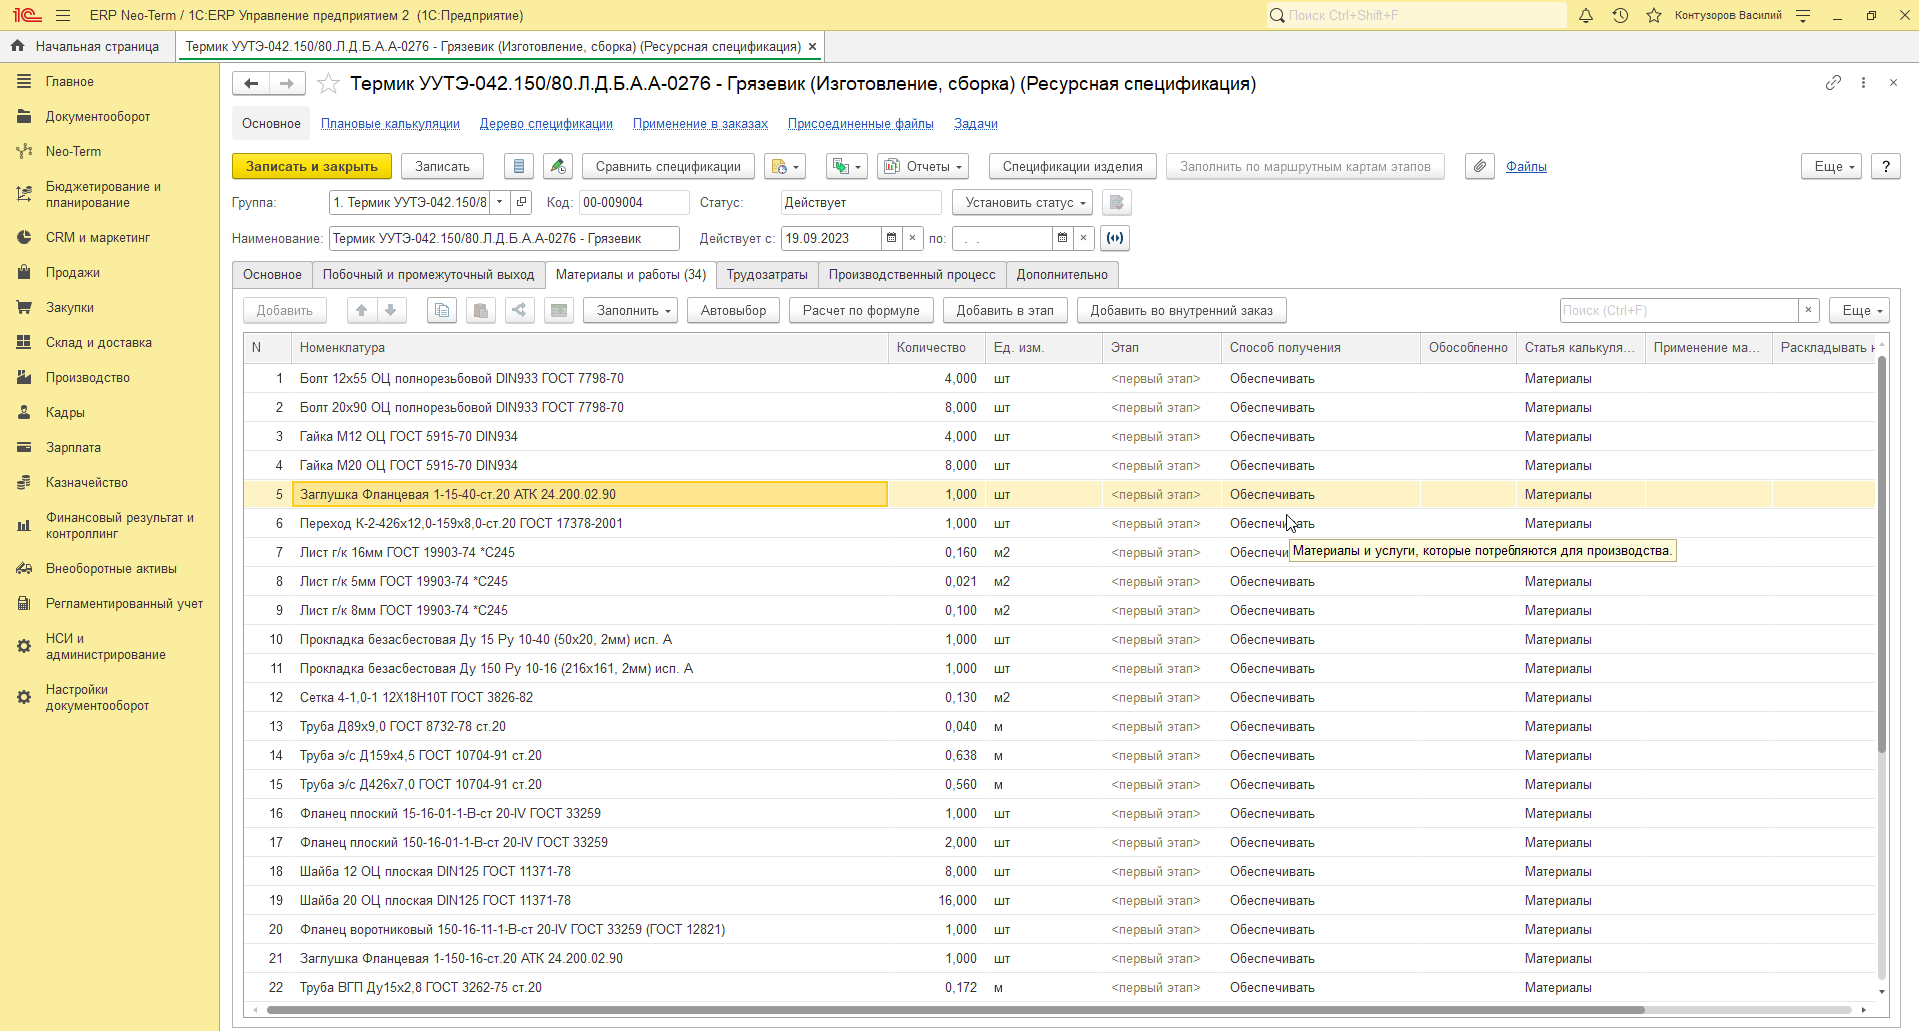This screenshot has width=1919, height=1031.
Task: Click the share/split rows icon
Action: [520, 311]
